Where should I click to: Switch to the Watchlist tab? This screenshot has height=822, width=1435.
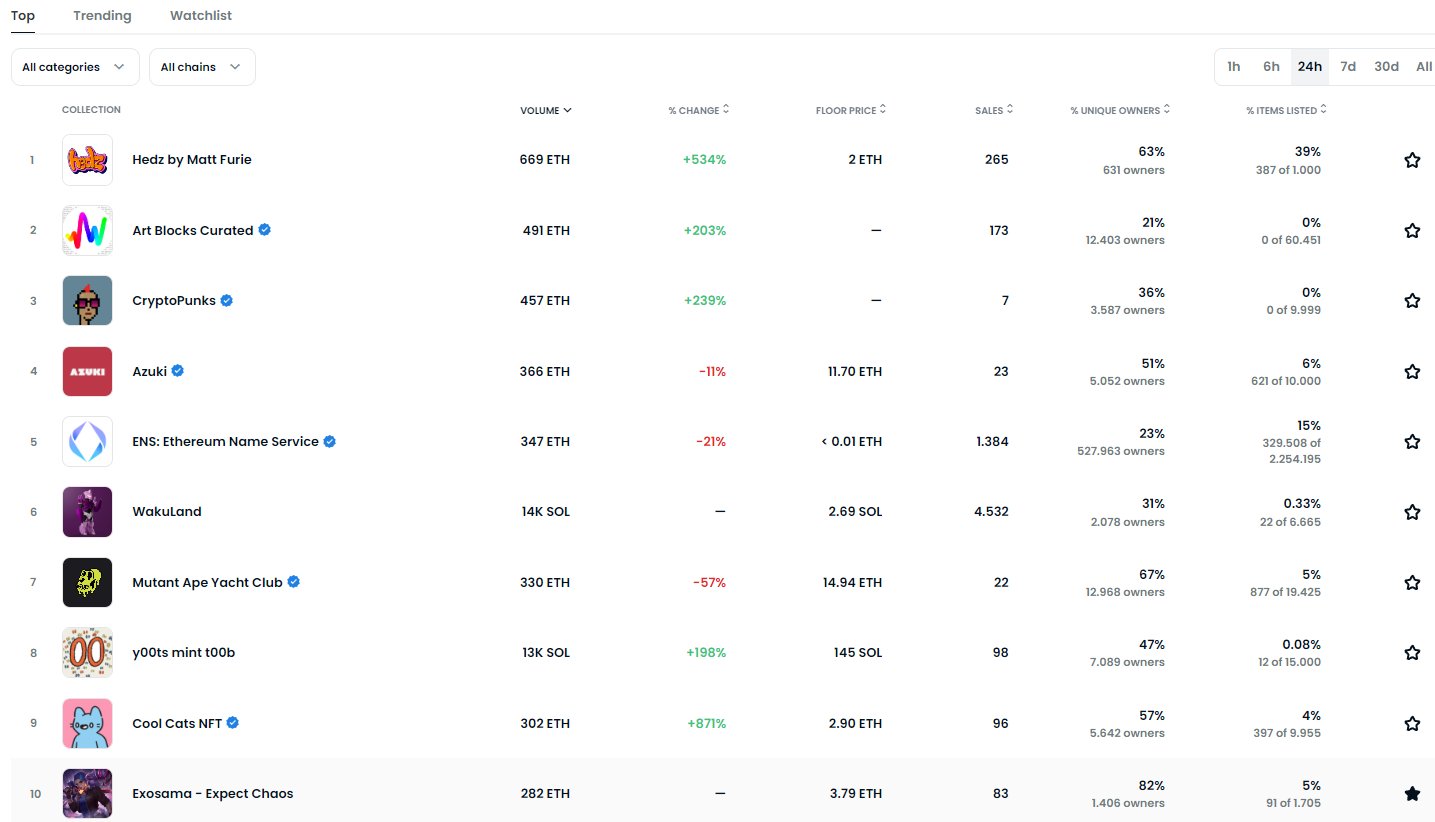pyautogui.click(x=201, y=16)
